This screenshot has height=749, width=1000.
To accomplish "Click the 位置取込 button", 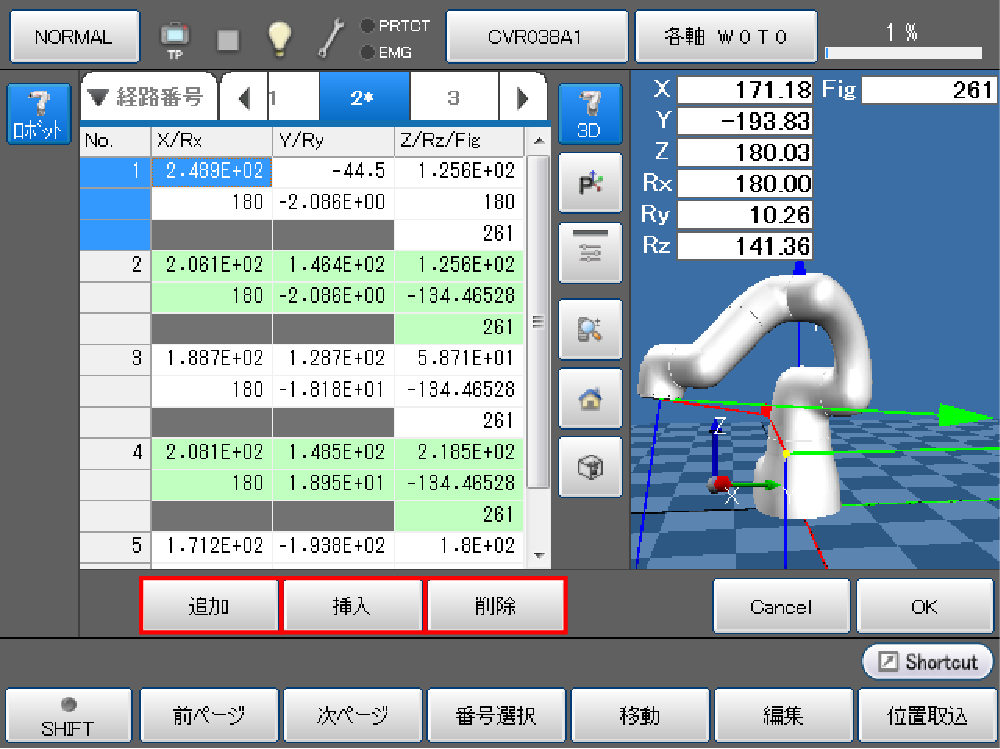I will (927, 717).
